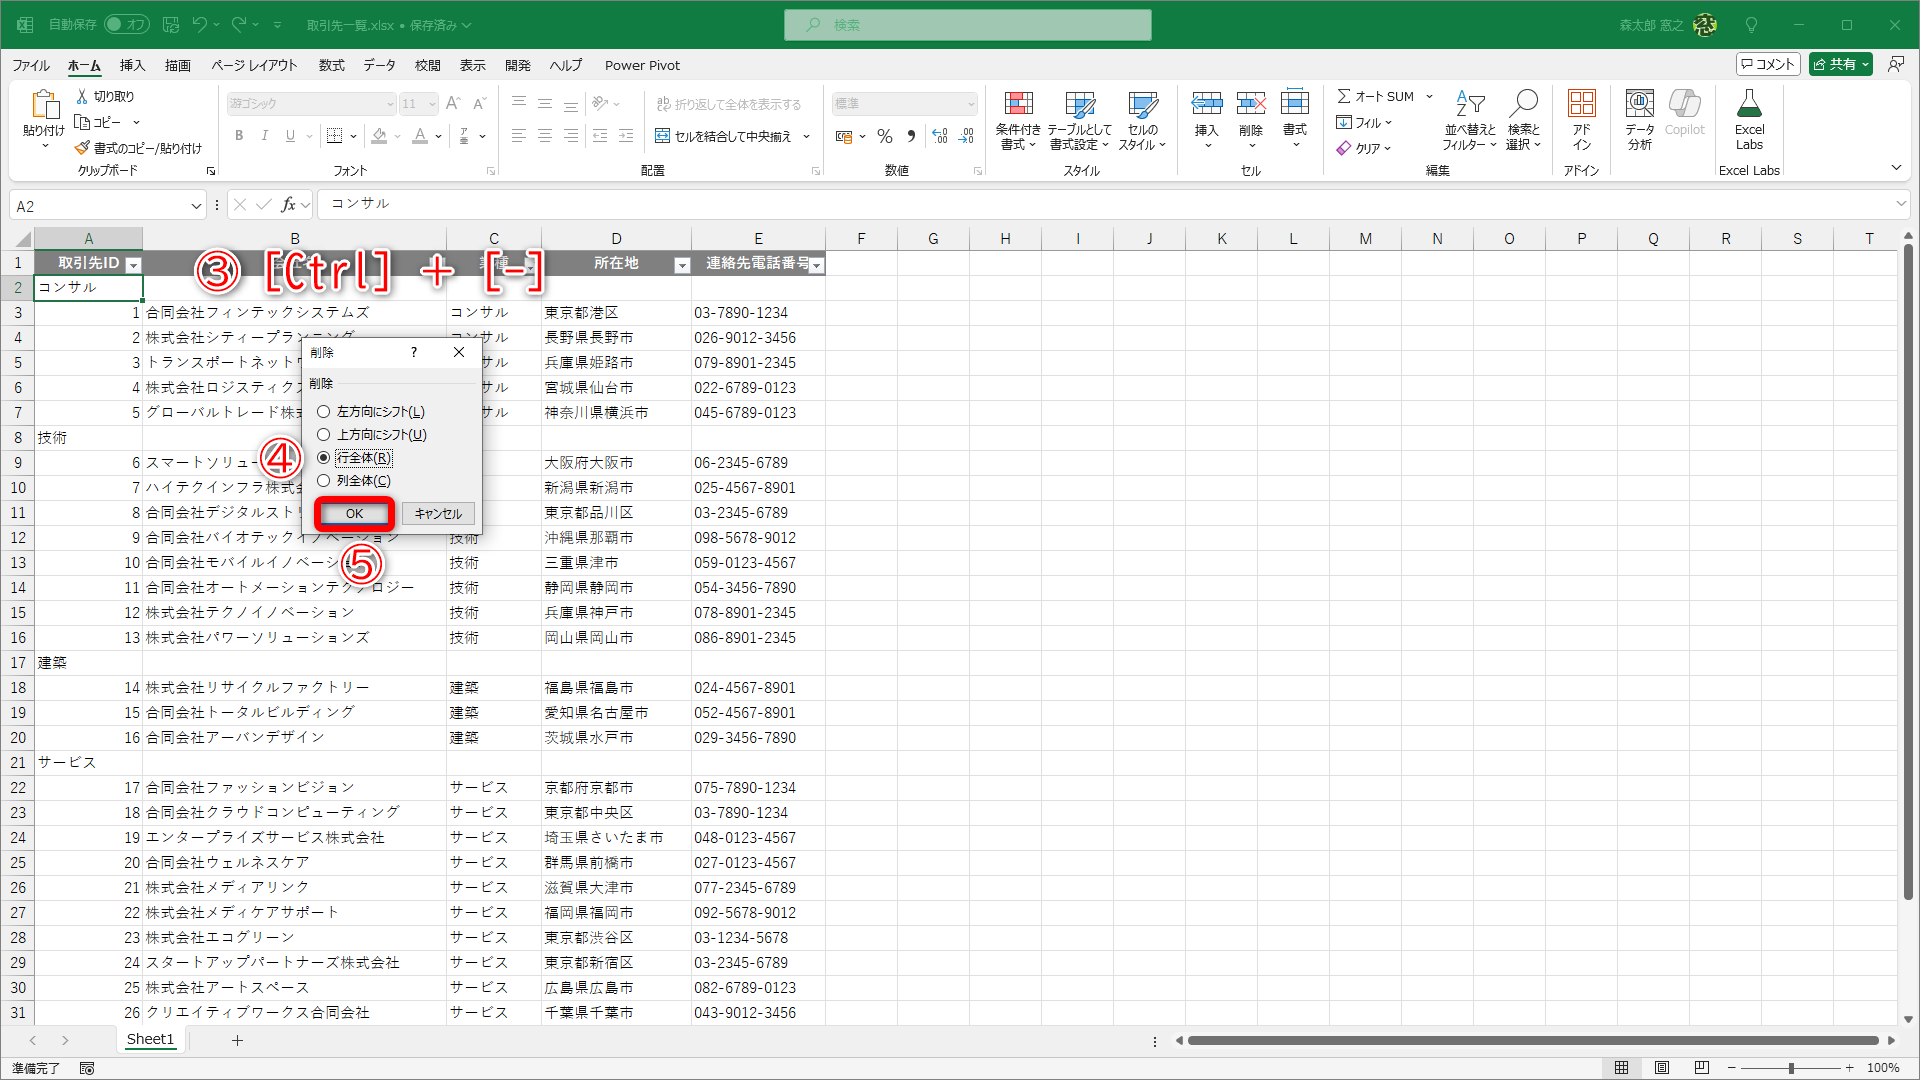Select Shift cells left radio option

[x=324, y=412]
